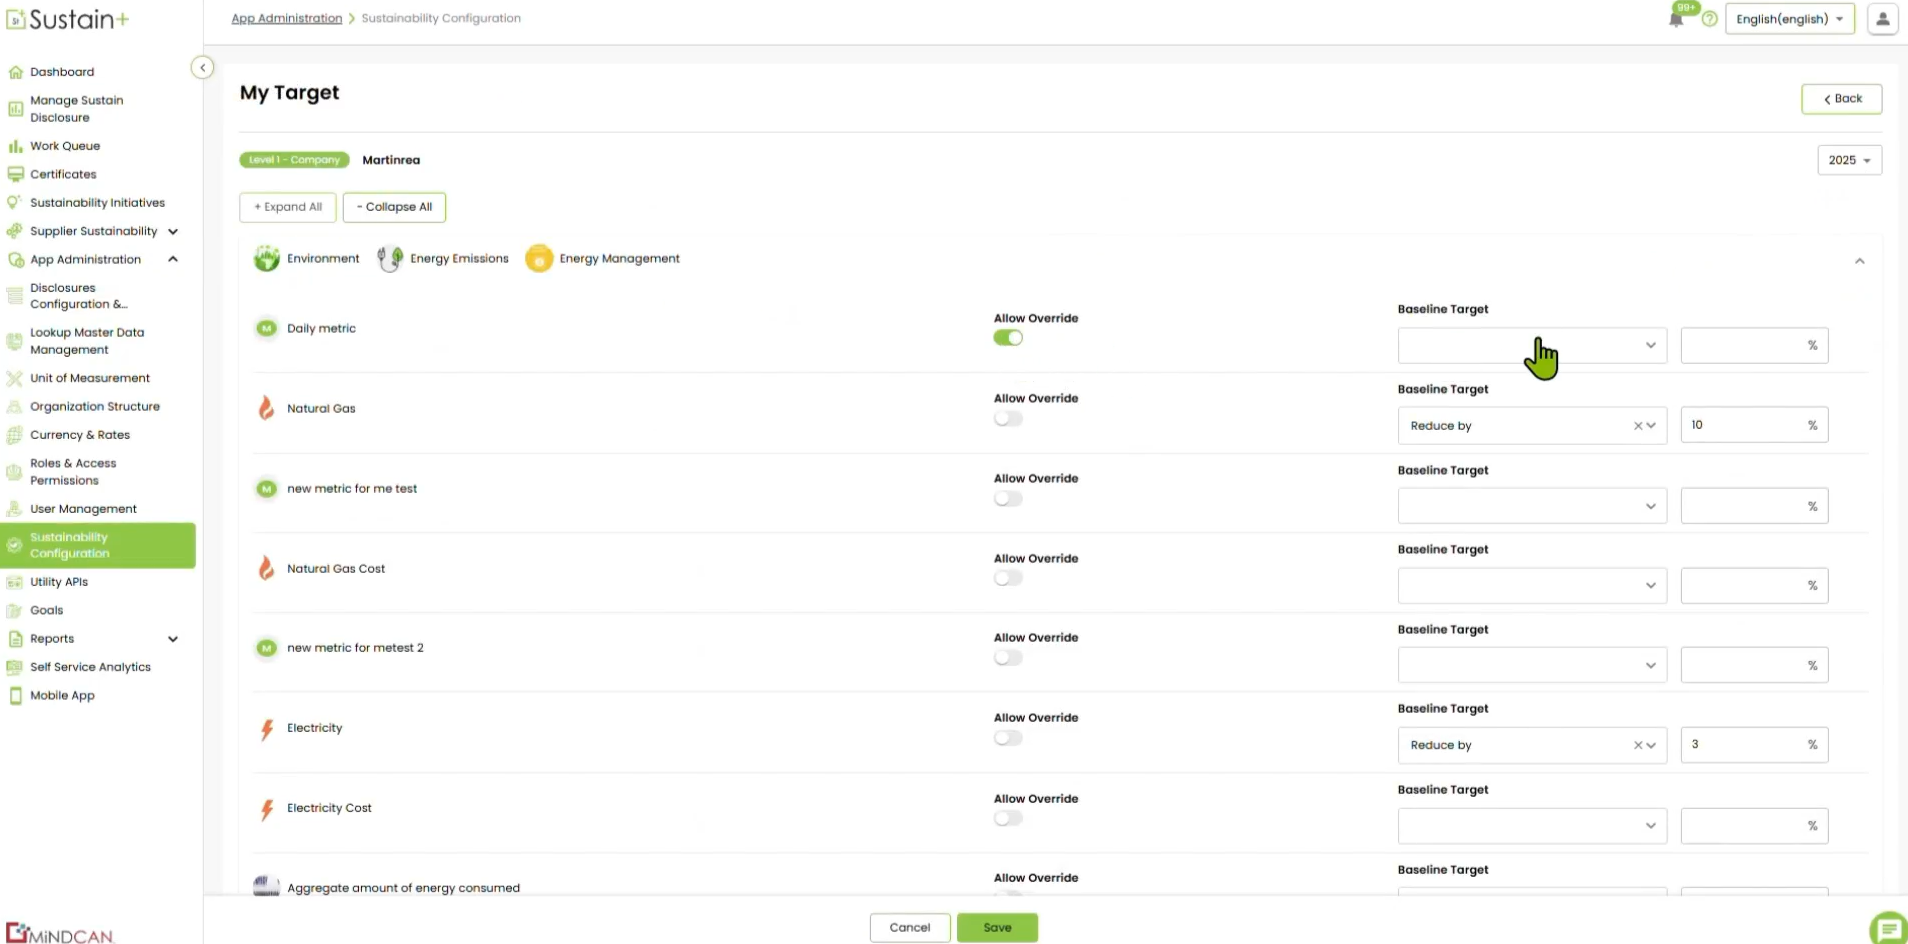This screenshot has height=944, width=1908.
Task: Open the English language dropdown
Action: pyautogui.click(x=1789, y=19)
